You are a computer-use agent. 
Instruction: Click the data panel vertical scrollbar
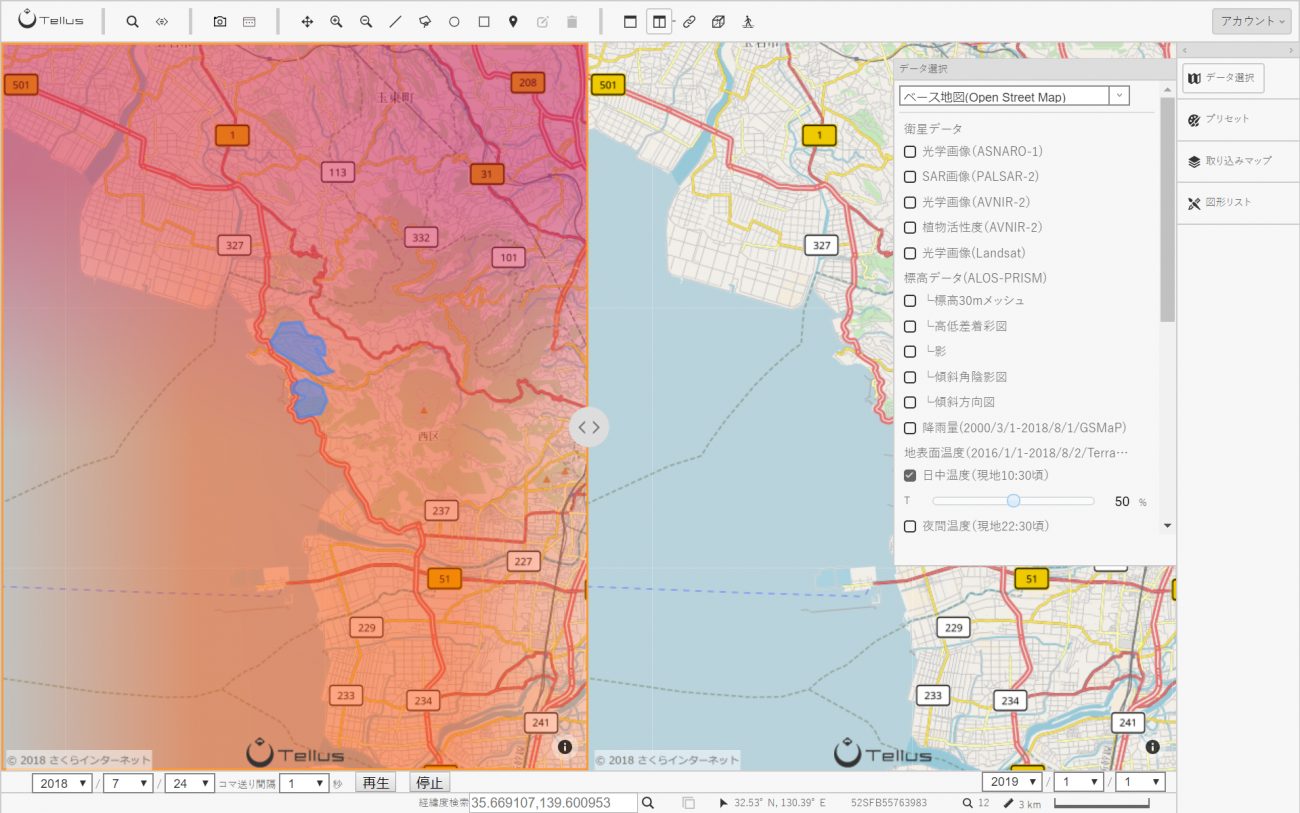tap(1167, 210)
